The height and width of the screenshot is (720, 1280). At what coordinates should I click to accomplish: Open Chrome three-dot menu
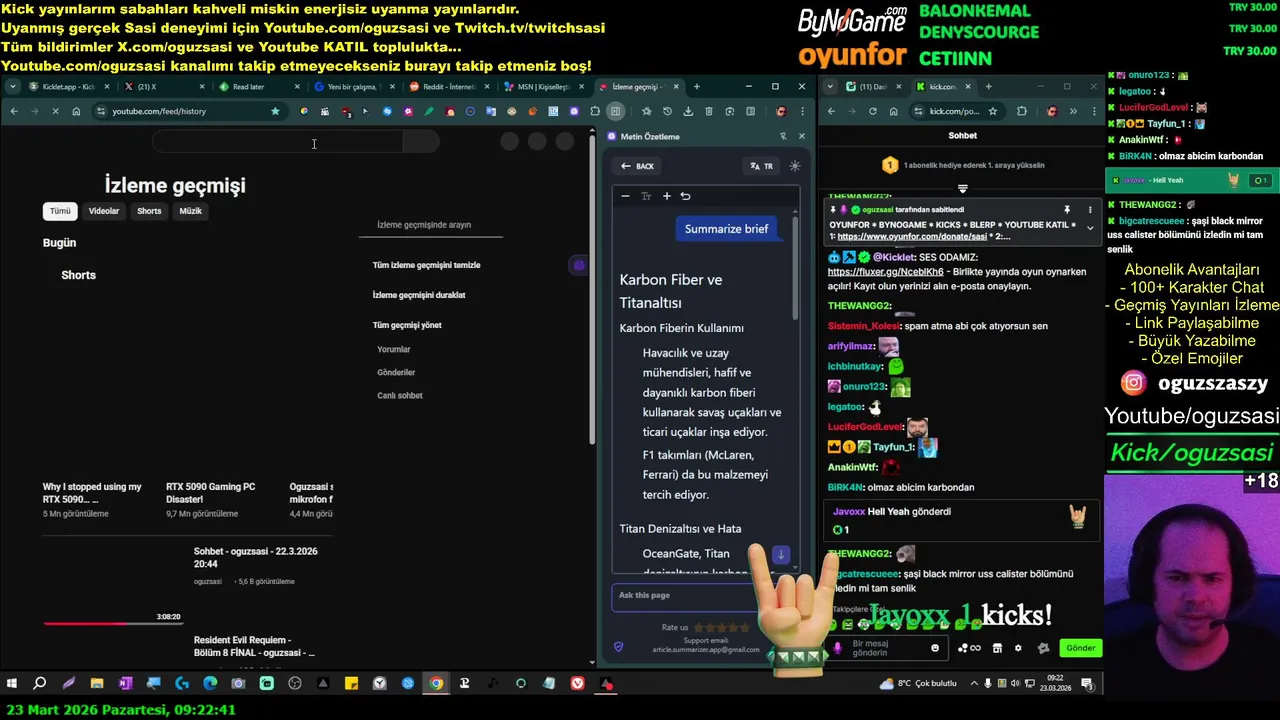coord(801,111)
